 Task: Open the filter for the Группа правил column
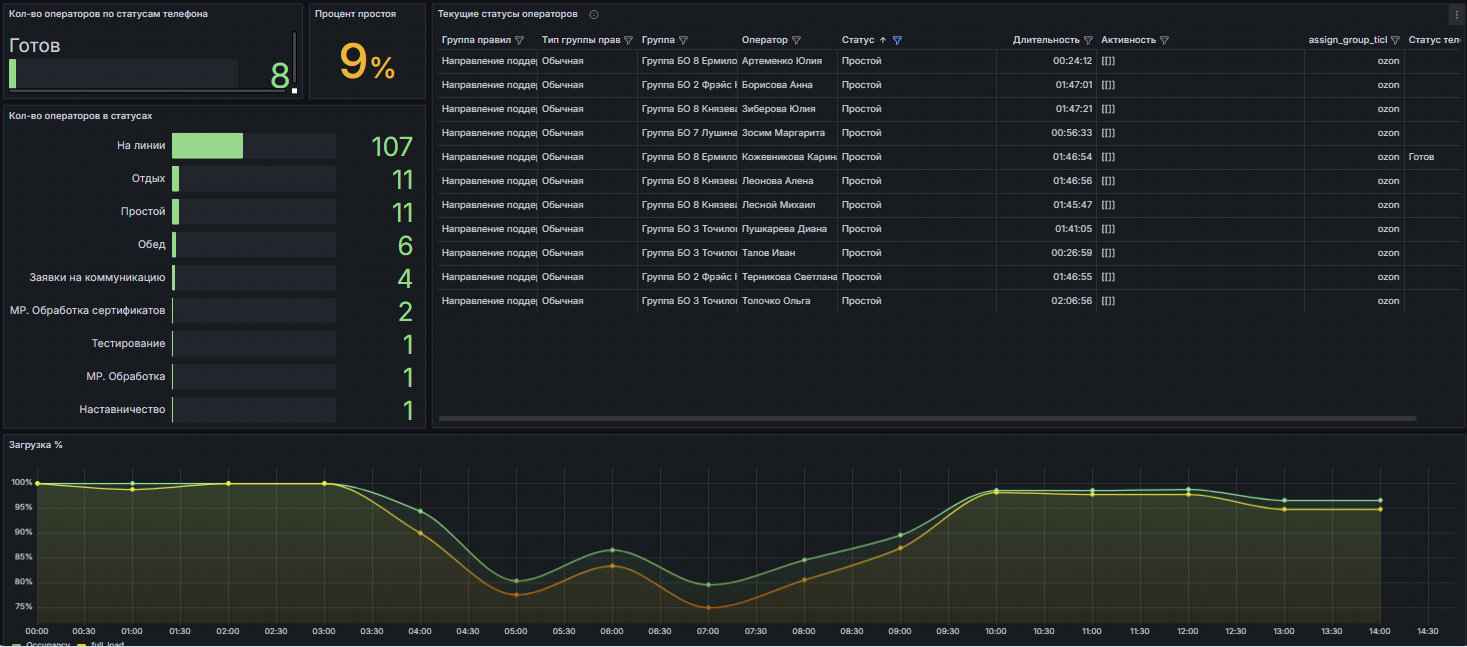click(x=519, y=41)
